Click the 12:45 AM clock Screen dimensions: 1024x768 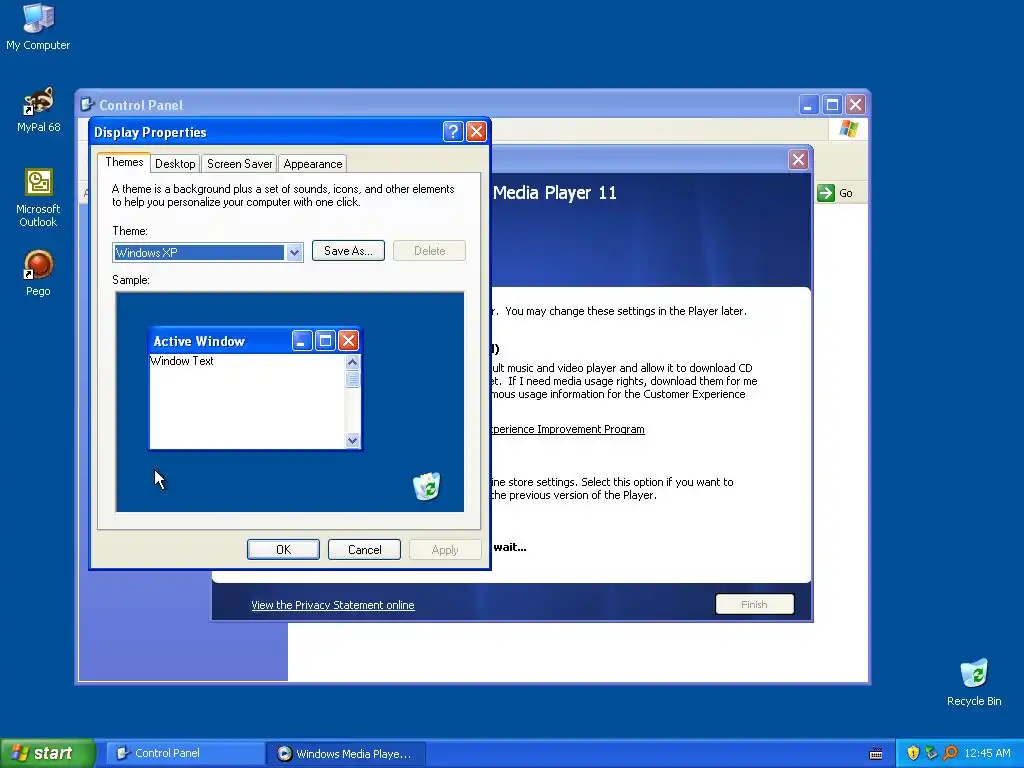tap(987, 753)
